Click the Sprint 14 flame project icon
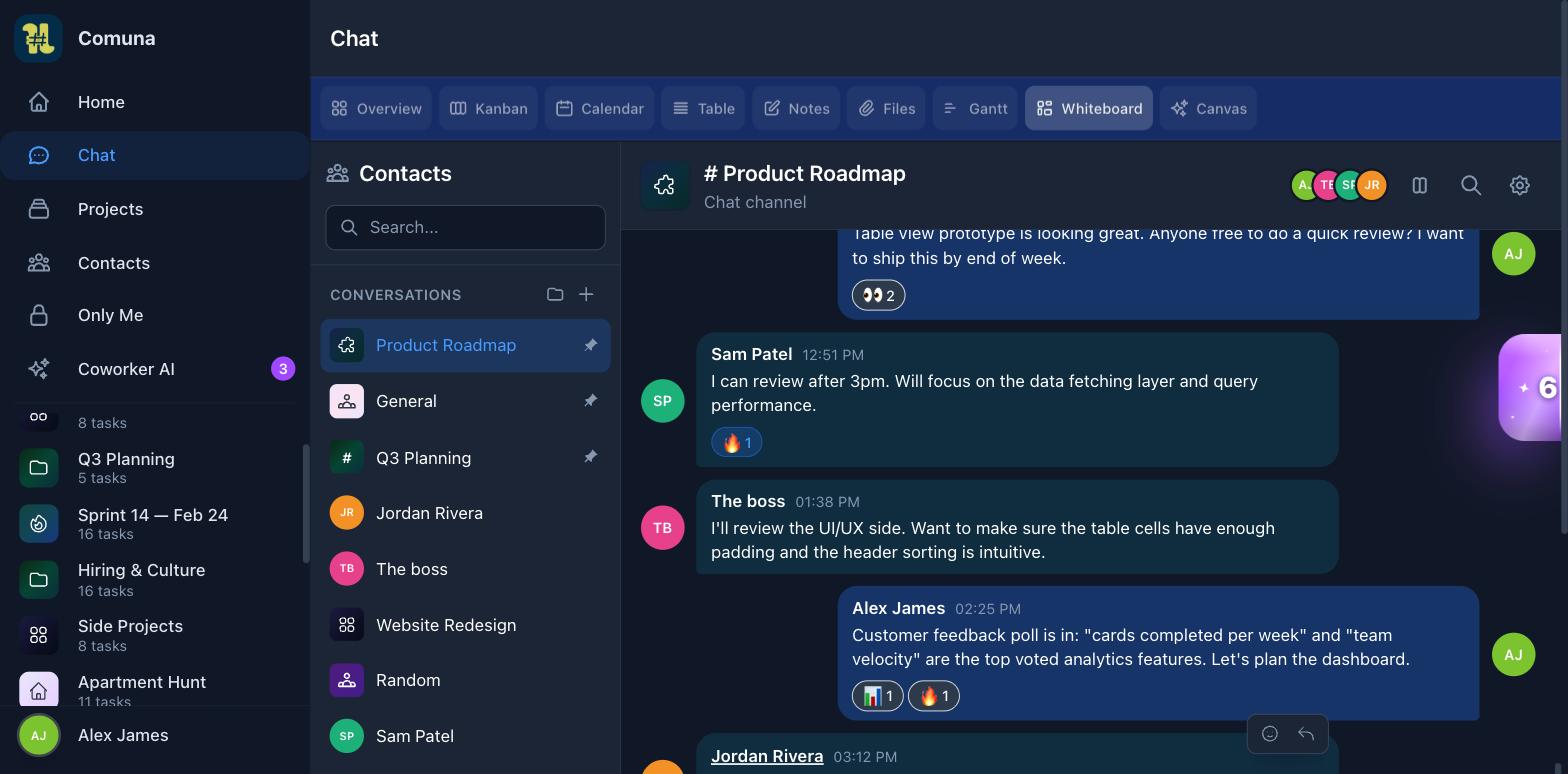Screen dimensions: 1568x774 coord(38,524)
